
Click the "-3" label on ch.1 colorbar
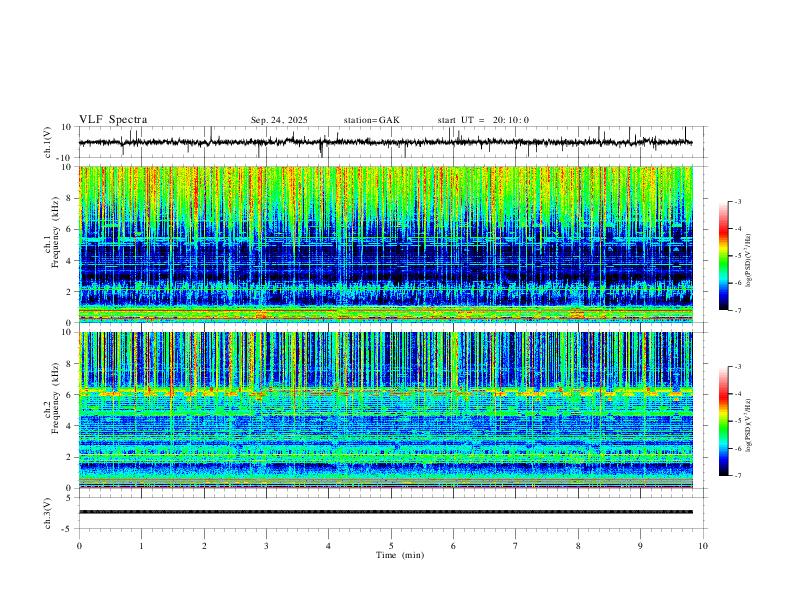coord(738,201)
